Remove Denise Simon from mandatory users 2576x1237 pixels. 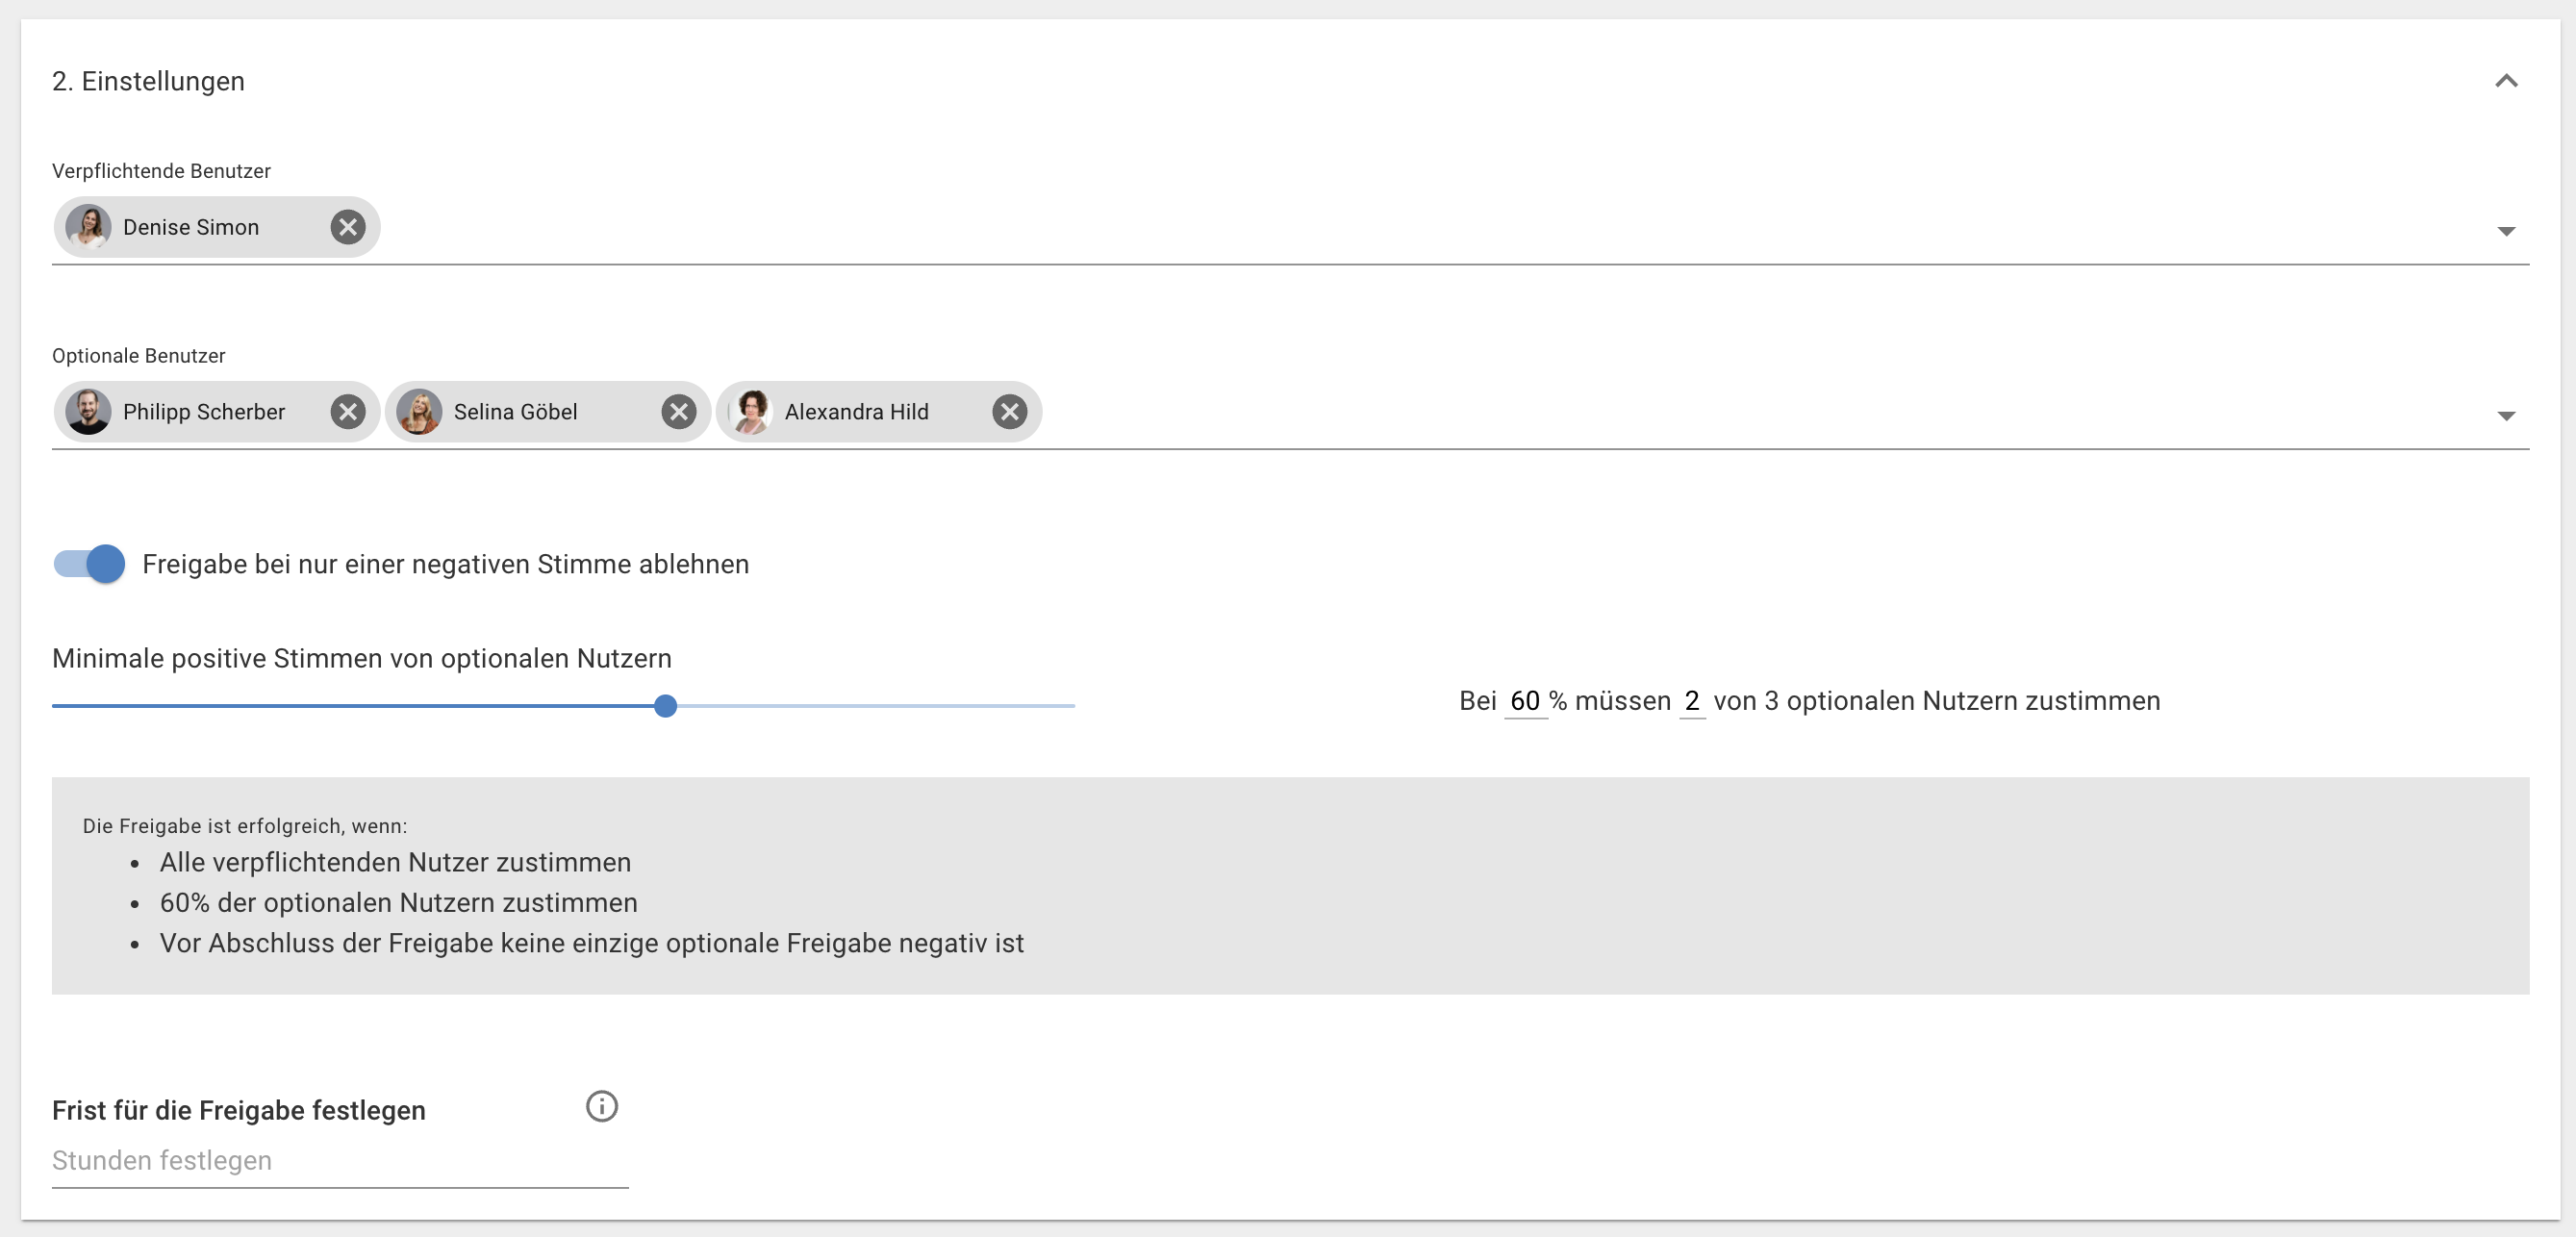348,227
